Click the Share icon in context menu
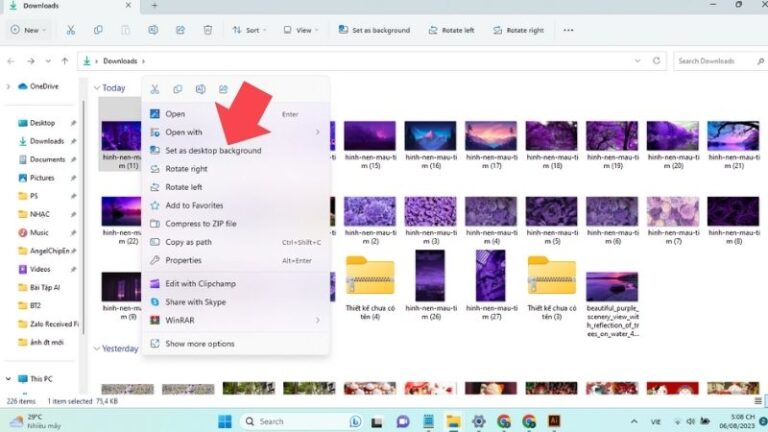The image size is (768, 432). (x=223, y=90)
